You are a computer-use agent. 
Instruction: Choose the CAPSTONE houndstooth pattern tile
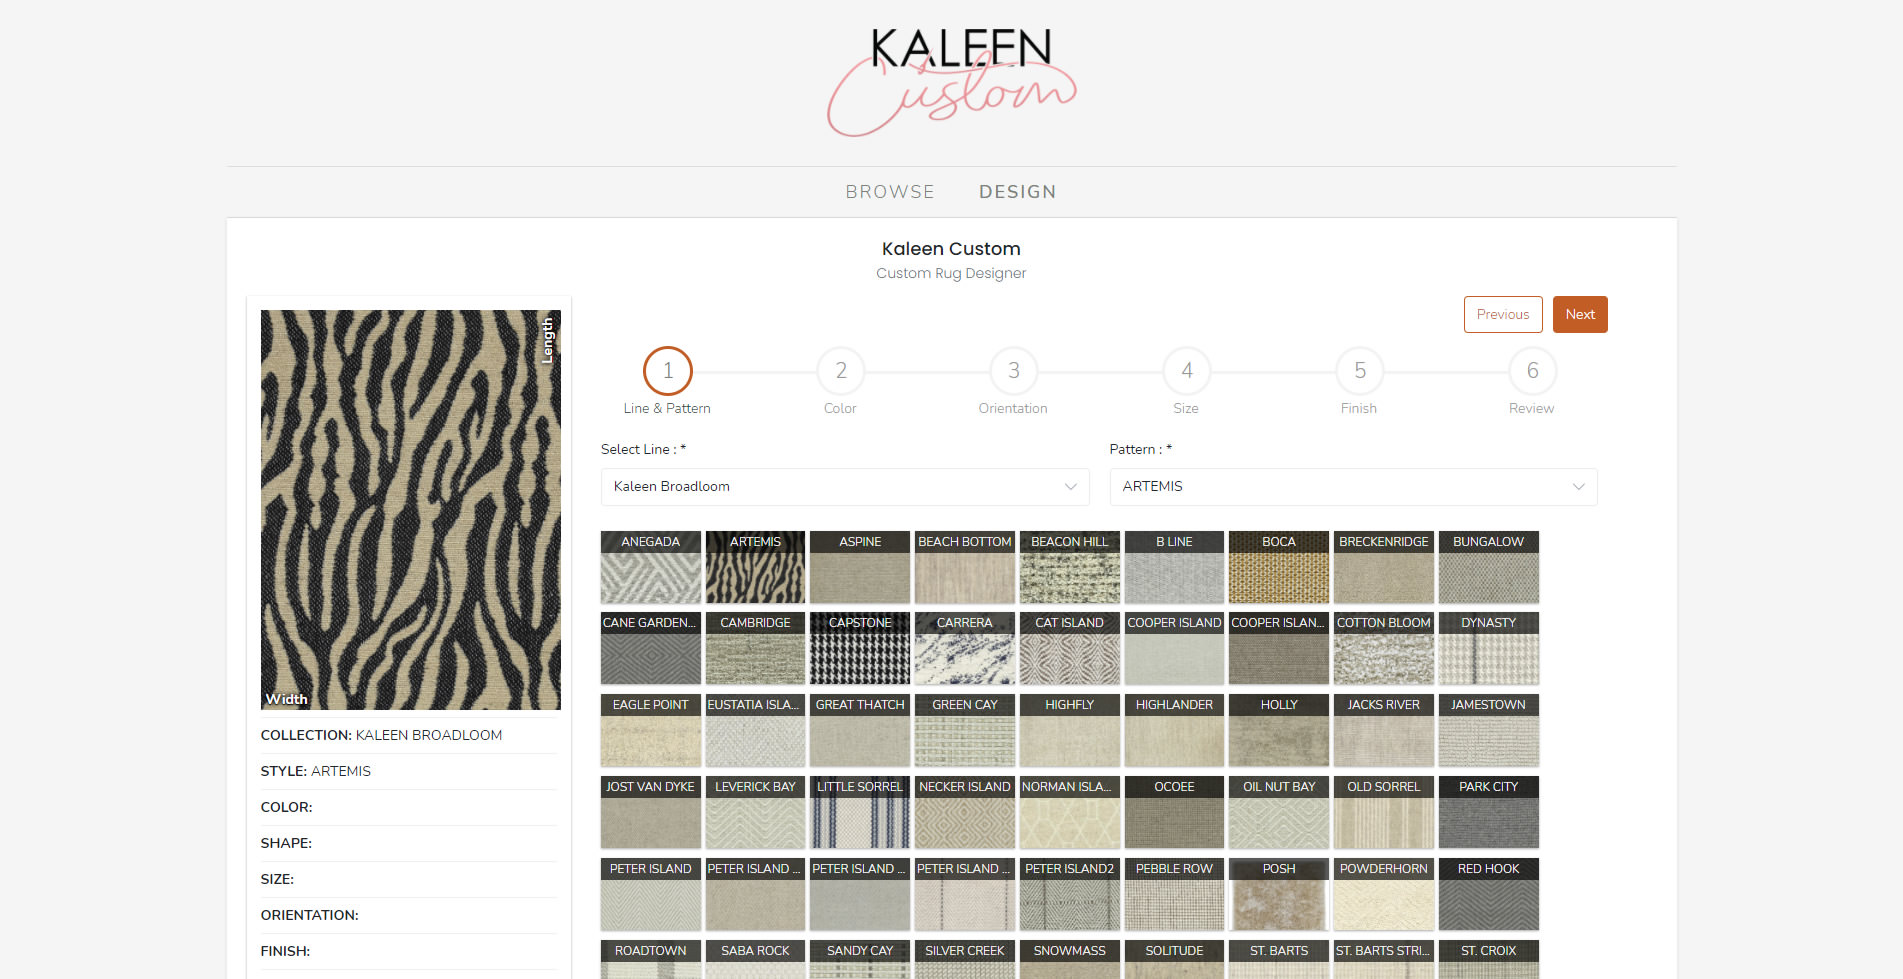tap(860, 648)
